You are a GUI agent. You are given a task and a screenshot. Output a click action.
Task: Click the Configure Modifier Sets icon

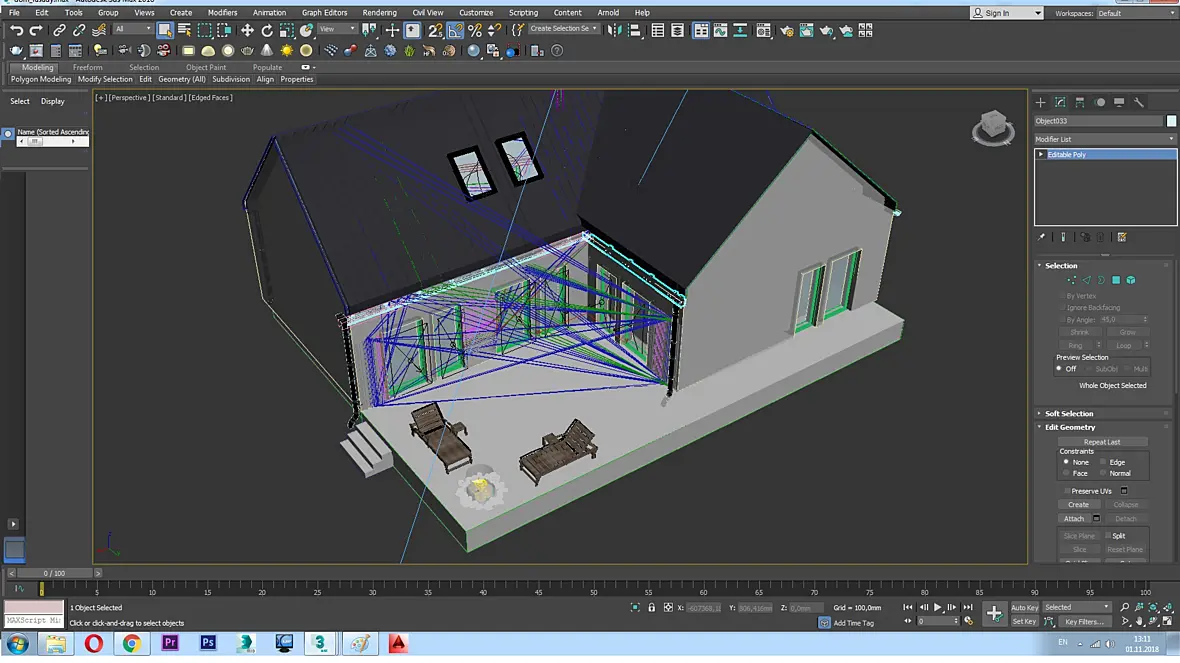[1122, 237]
